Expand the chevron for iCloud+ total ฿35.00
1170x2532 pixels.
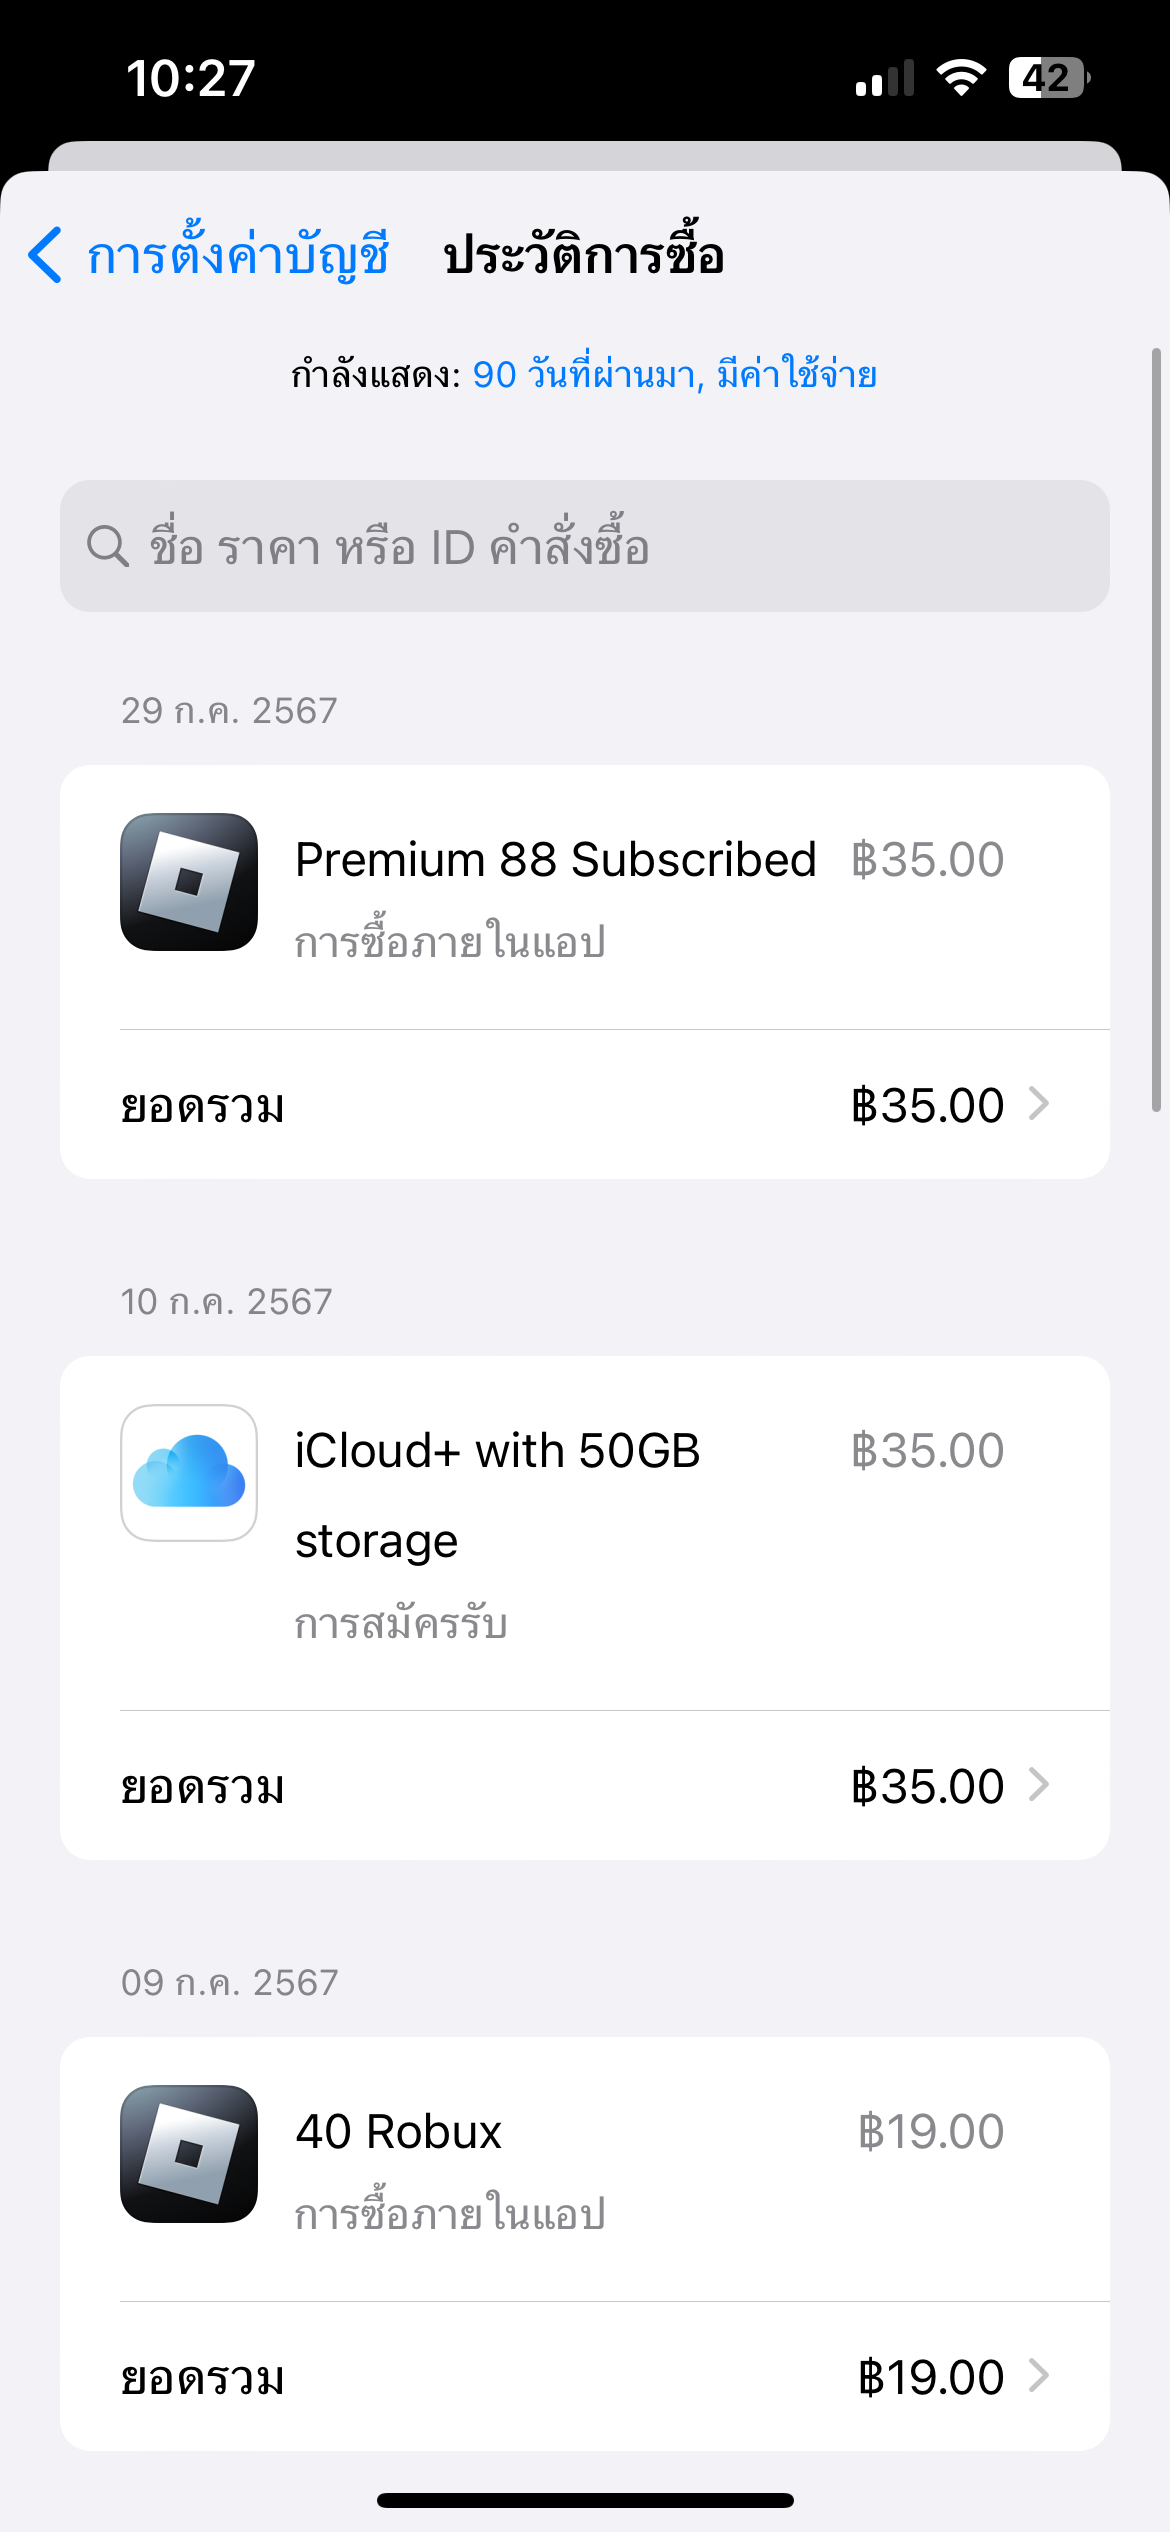pos(1039,1785)
